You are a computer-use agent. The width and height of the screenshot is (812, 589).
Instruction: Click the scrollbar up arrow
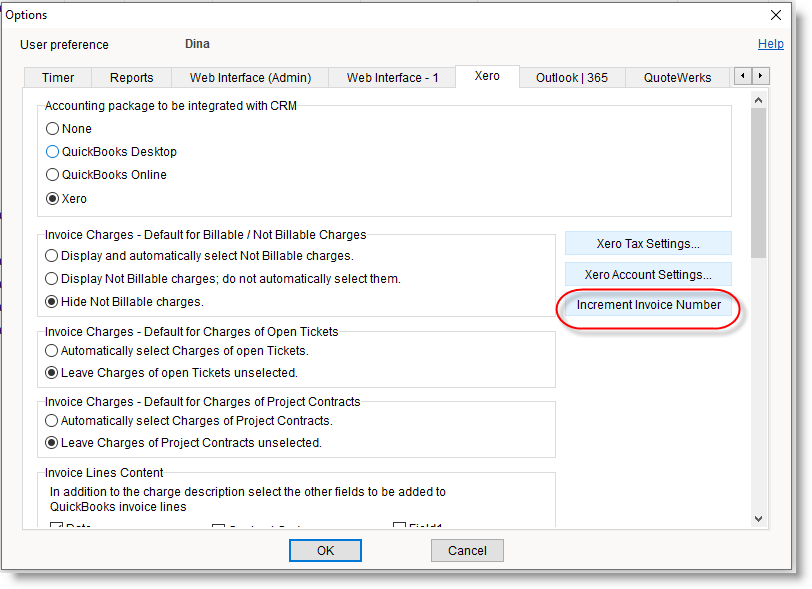tap(758, 99)
